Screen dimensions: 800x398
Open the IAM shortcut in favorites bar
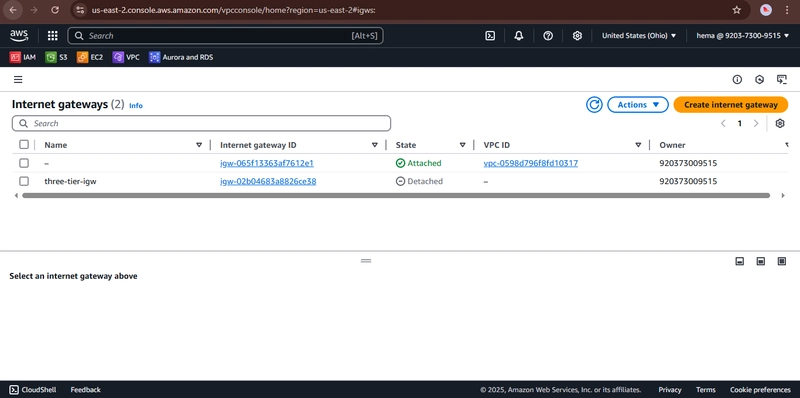(x=23, y=57)
